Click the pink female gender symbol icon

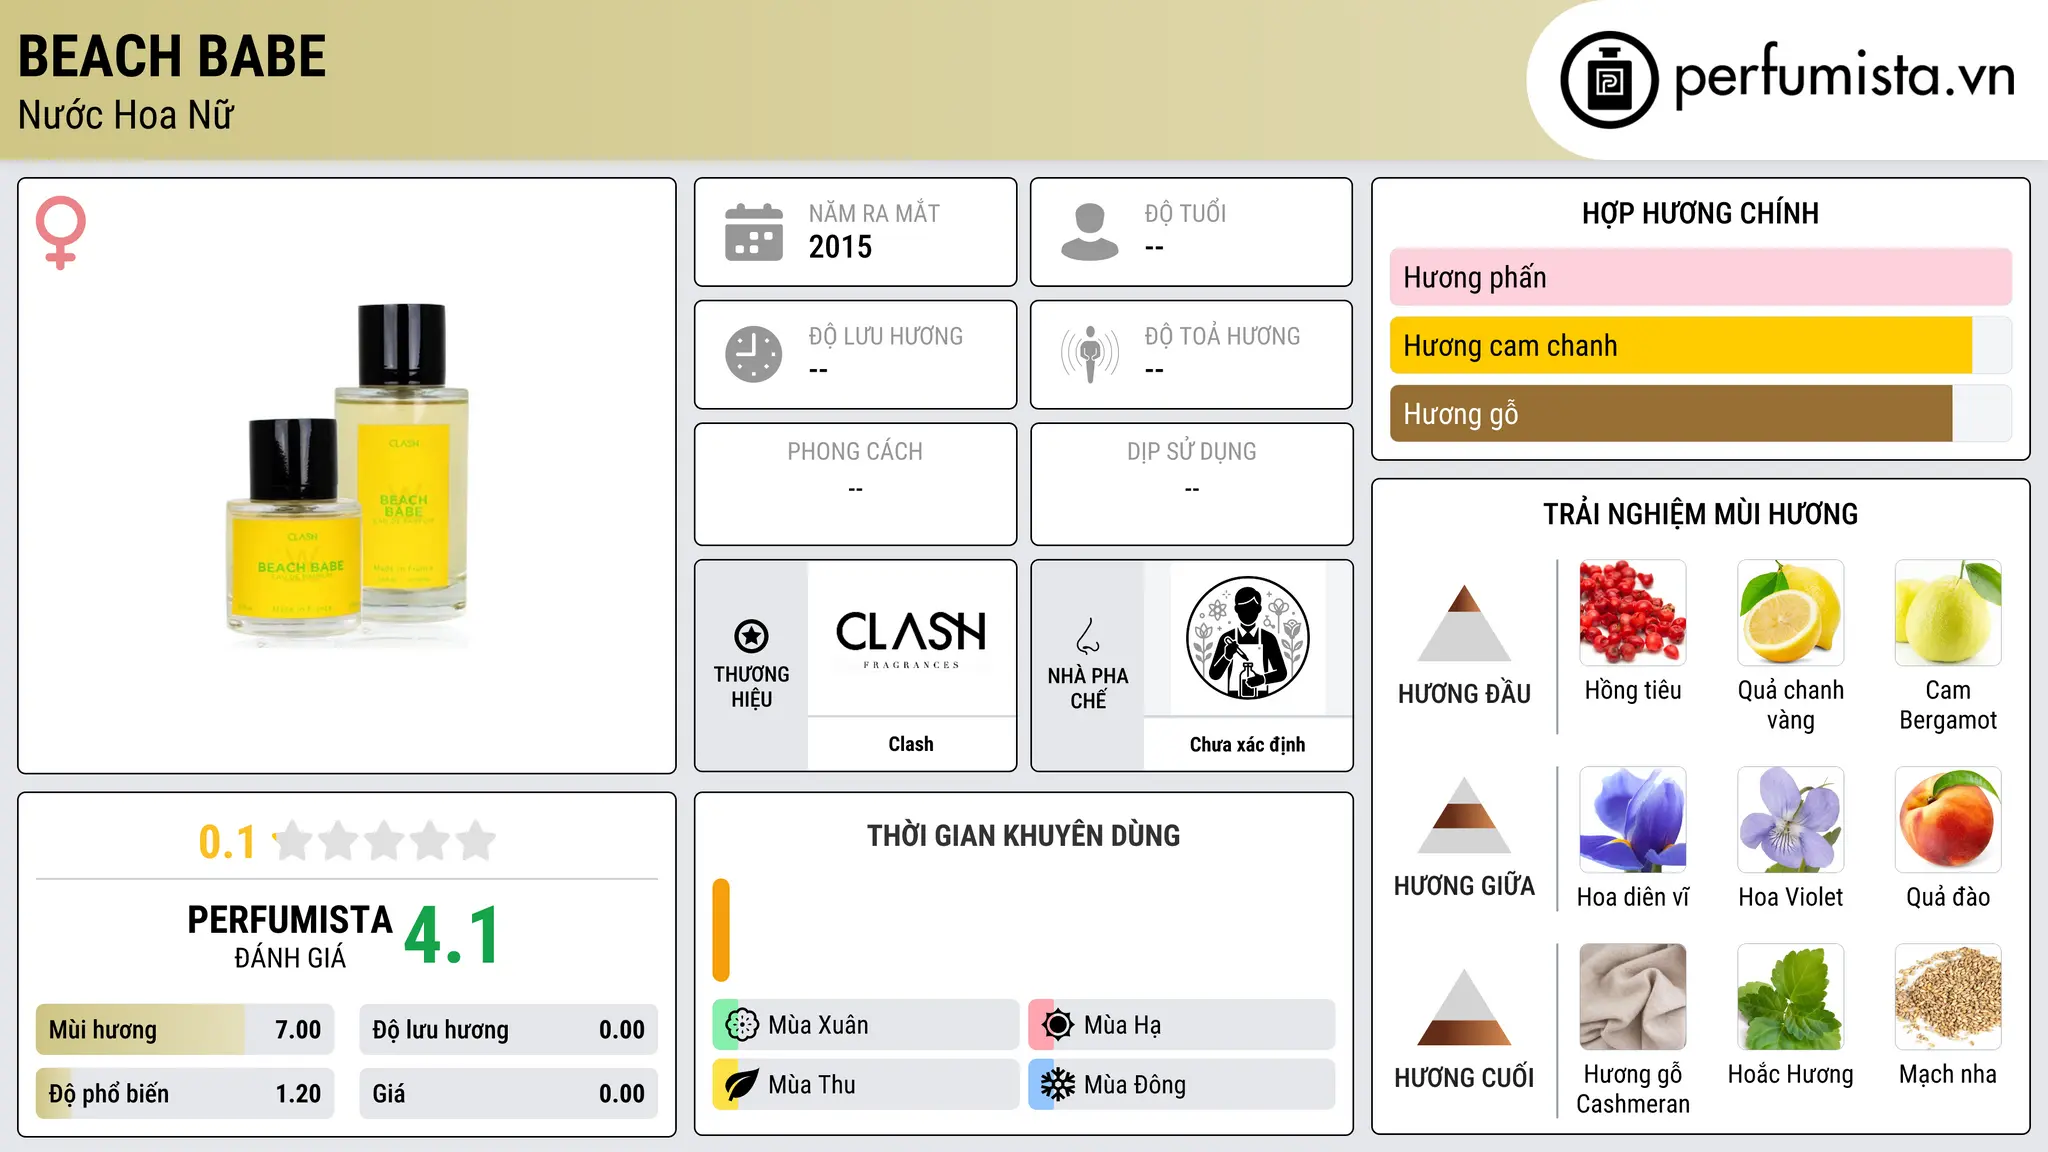61,233
